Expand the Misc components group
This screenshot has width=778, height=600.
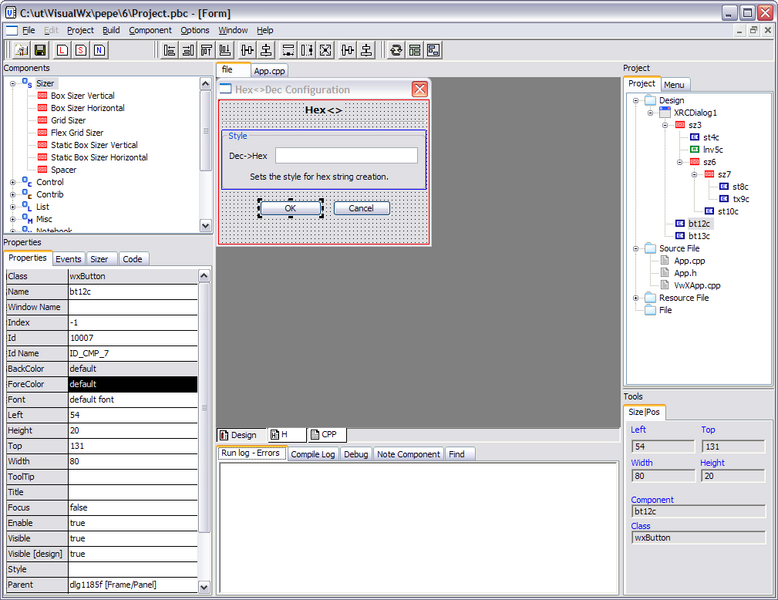(x=13, y=219)
